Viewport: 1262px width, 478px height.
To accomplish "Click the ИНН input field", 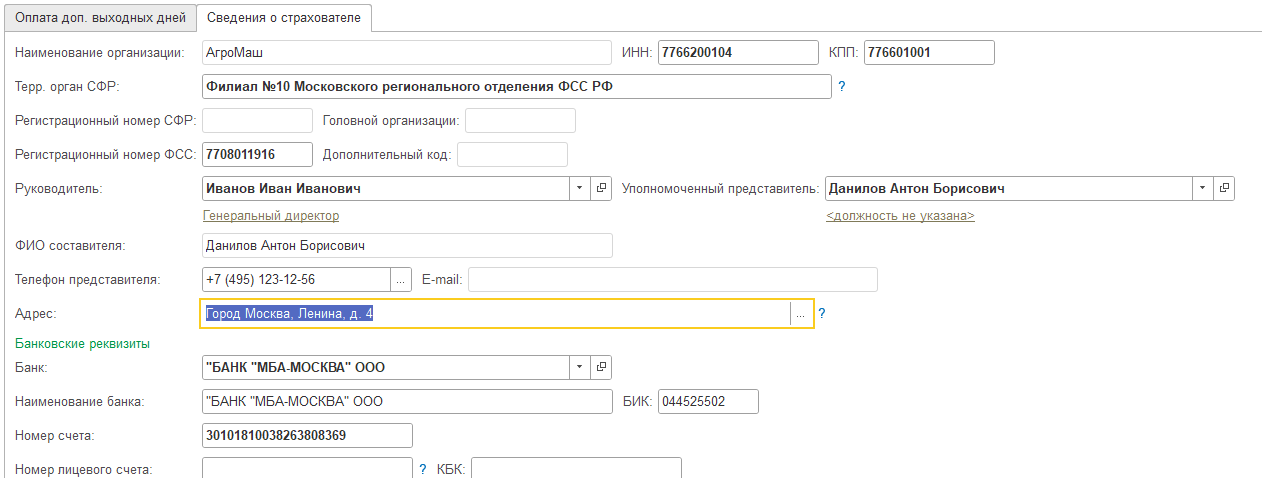I will tap(737, 52).
